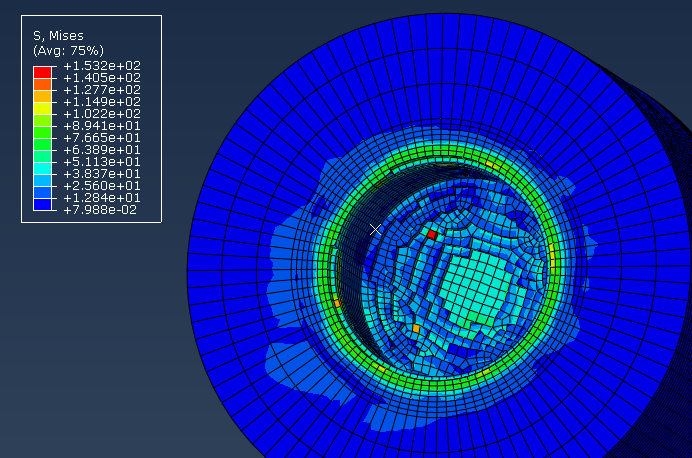Click the yellow legend swatch beside +1.149e+02
The width and height of the screenshot is (692, 458).
coord(42,108)
